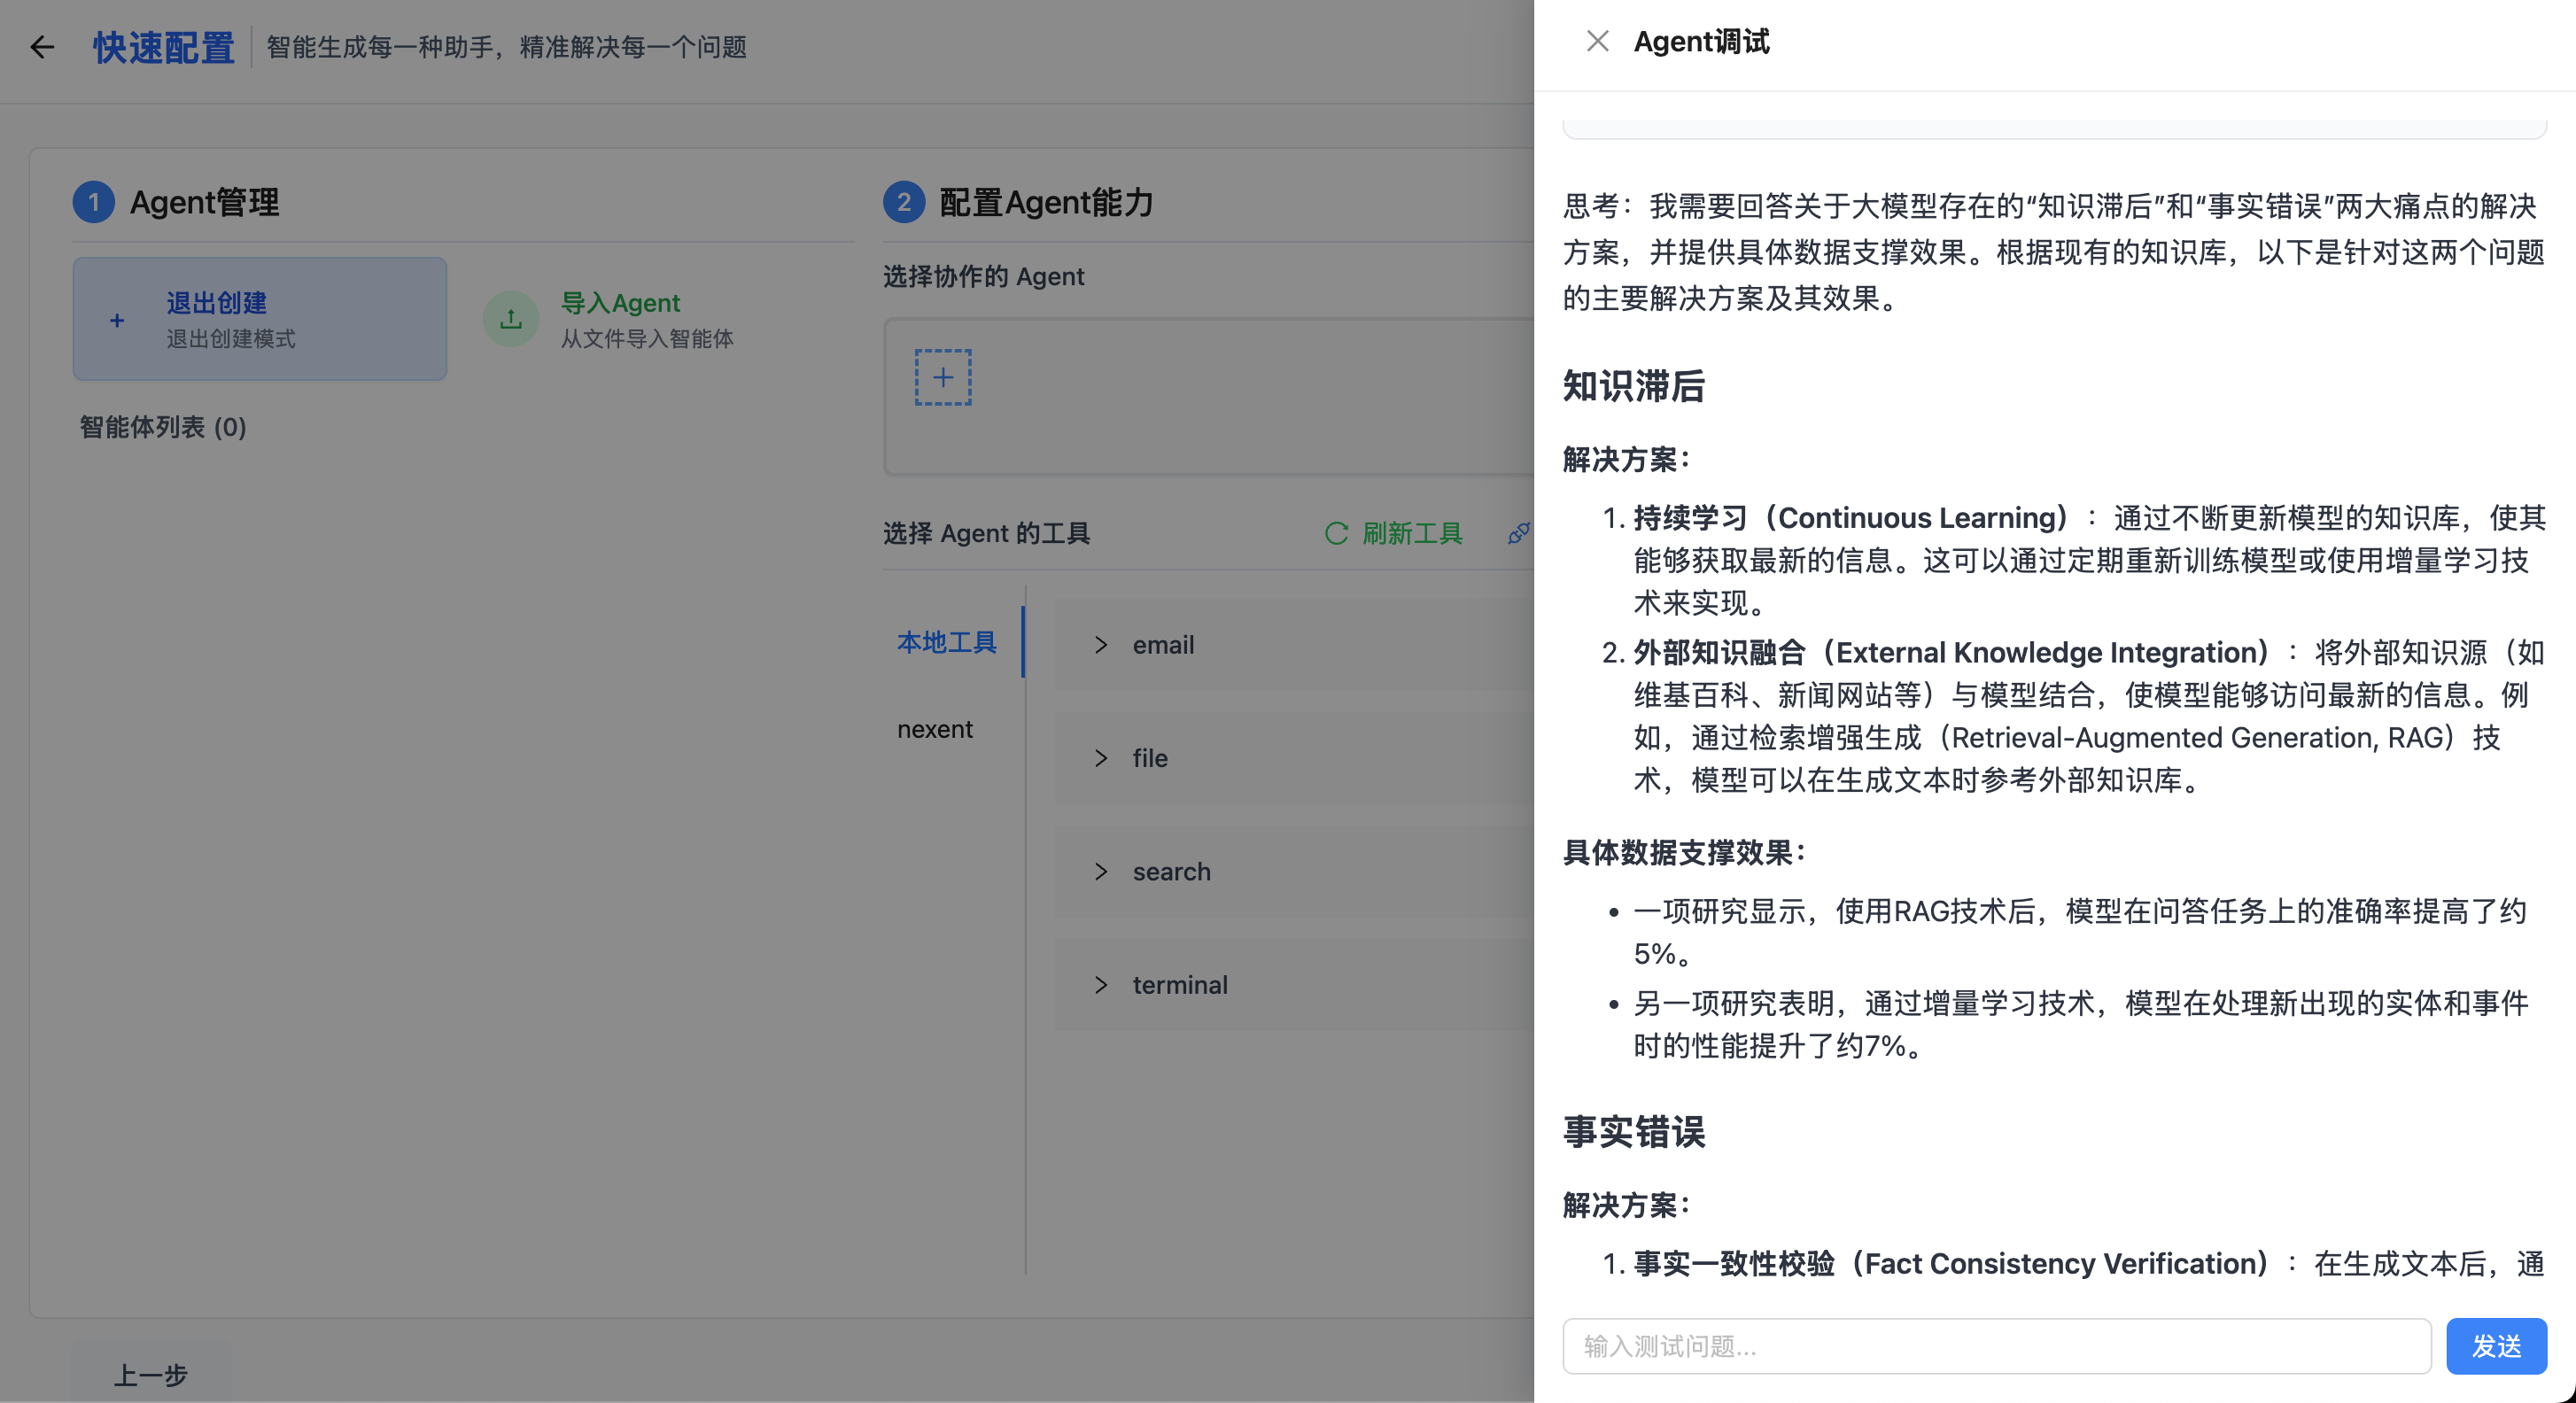Click the plus icon in 退出创建
This screenshot has width=2576, height=1403.
point(117,320)
